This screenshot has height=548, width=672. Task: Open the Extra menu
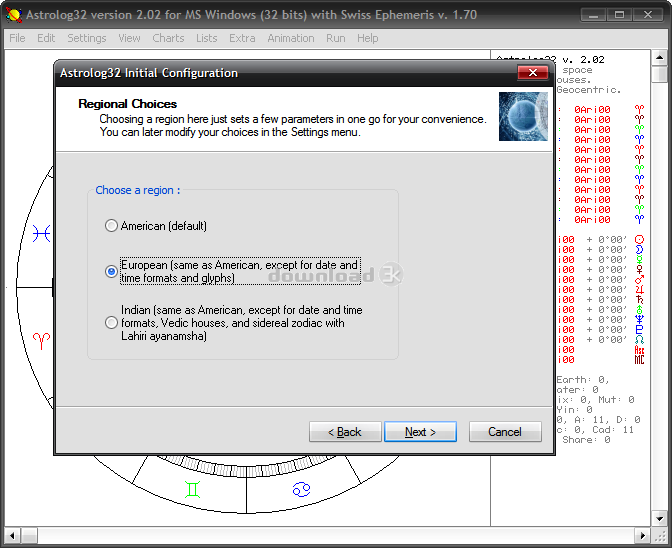pos(242,38)
